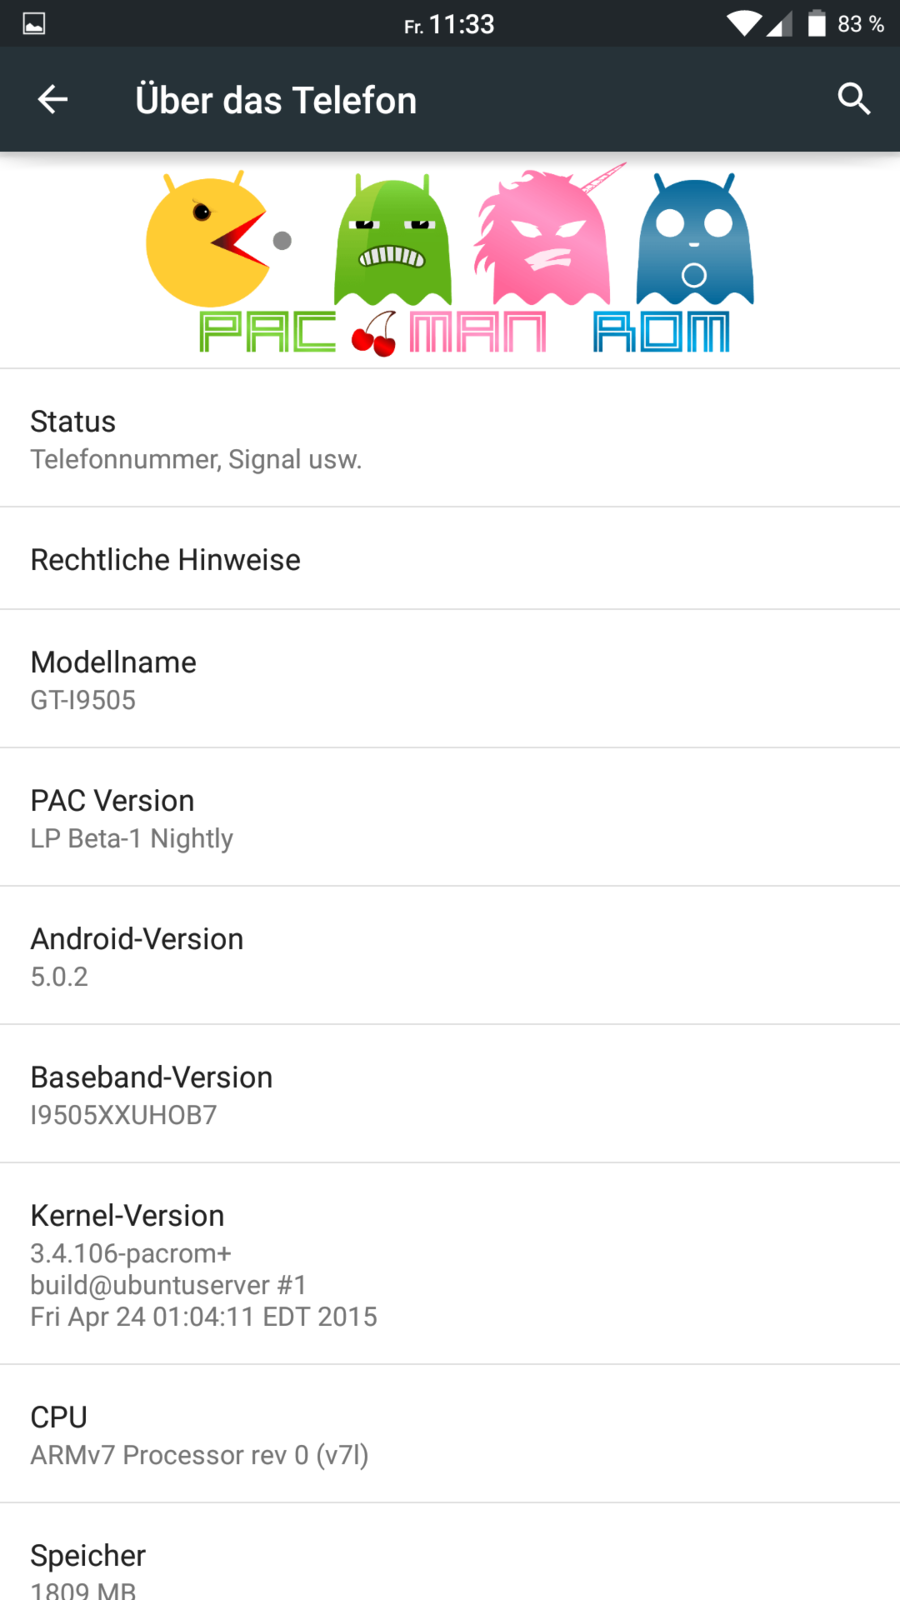Tap the Speicher entry
The width and height of the screenshot is (900, 1600).
(x=450, y=1565)
